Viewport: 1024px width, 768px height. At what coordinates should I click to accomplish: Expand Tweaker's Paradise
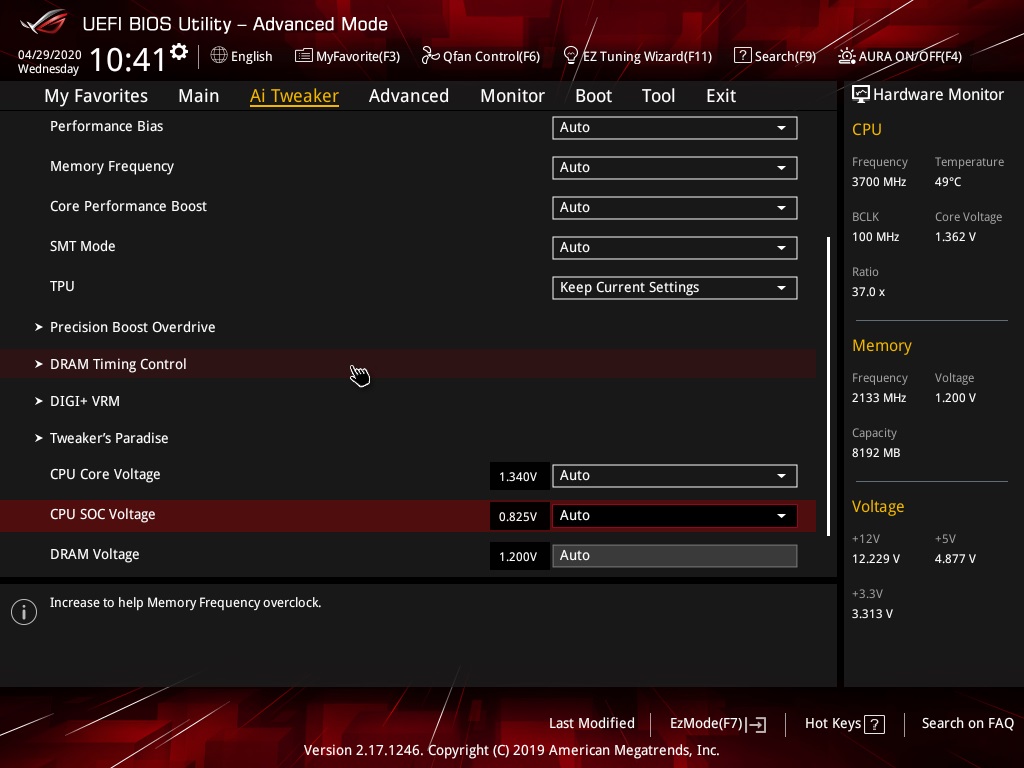(x=109, y=438)
